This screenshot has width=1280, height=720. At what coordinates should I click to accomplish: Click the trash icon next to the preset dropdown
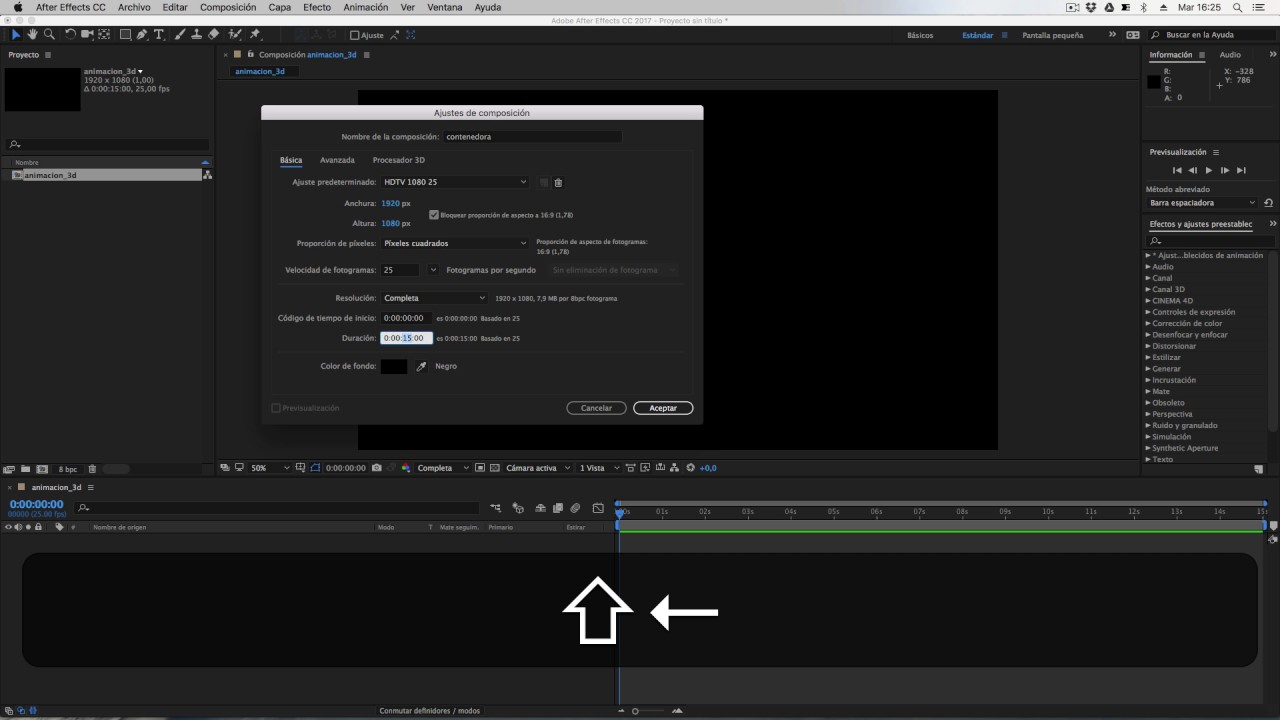coord(558,183)
